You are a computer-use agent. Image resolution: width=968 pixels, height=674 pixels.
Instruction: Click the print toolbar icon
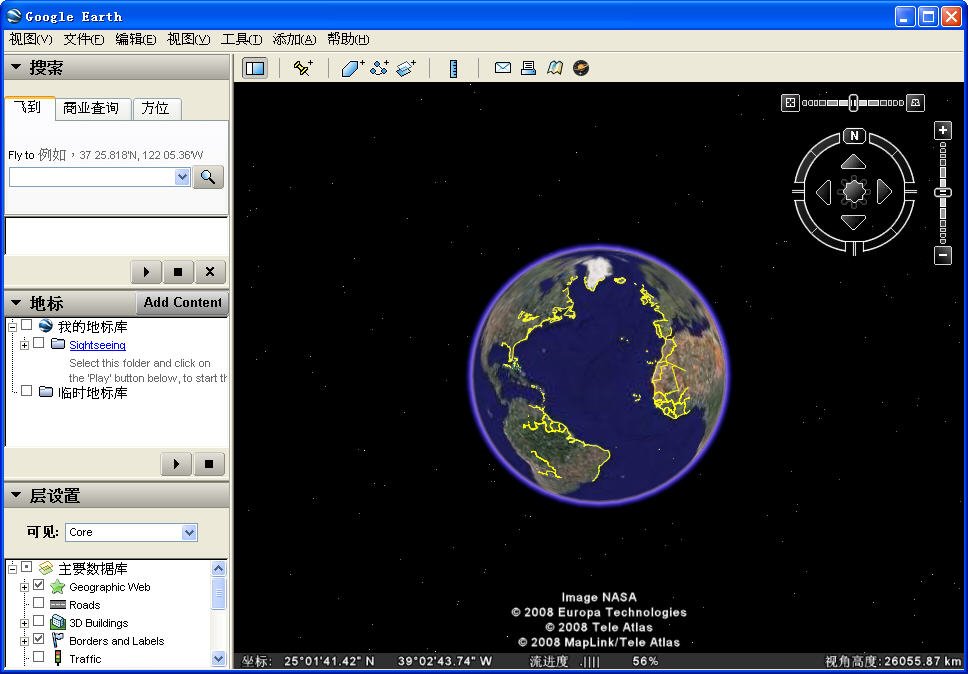[529, 68]
